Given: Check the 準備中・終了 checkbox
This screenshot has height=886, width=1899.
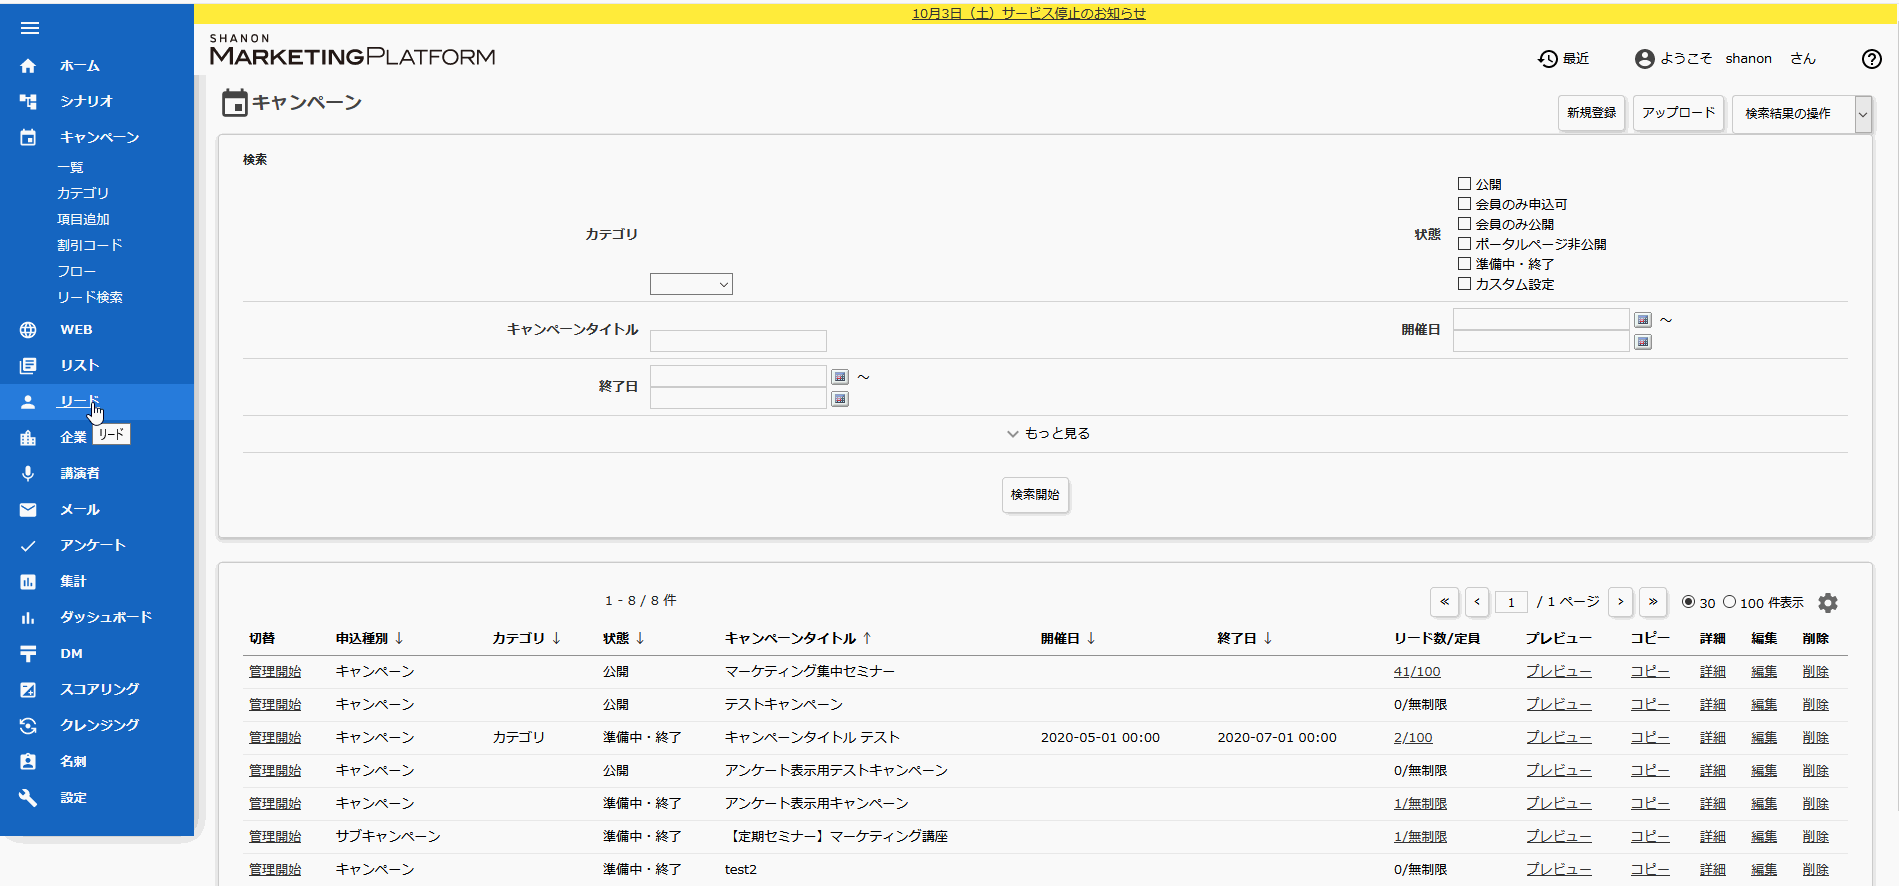Looking at the screenshot, I should click(1464, 264).
